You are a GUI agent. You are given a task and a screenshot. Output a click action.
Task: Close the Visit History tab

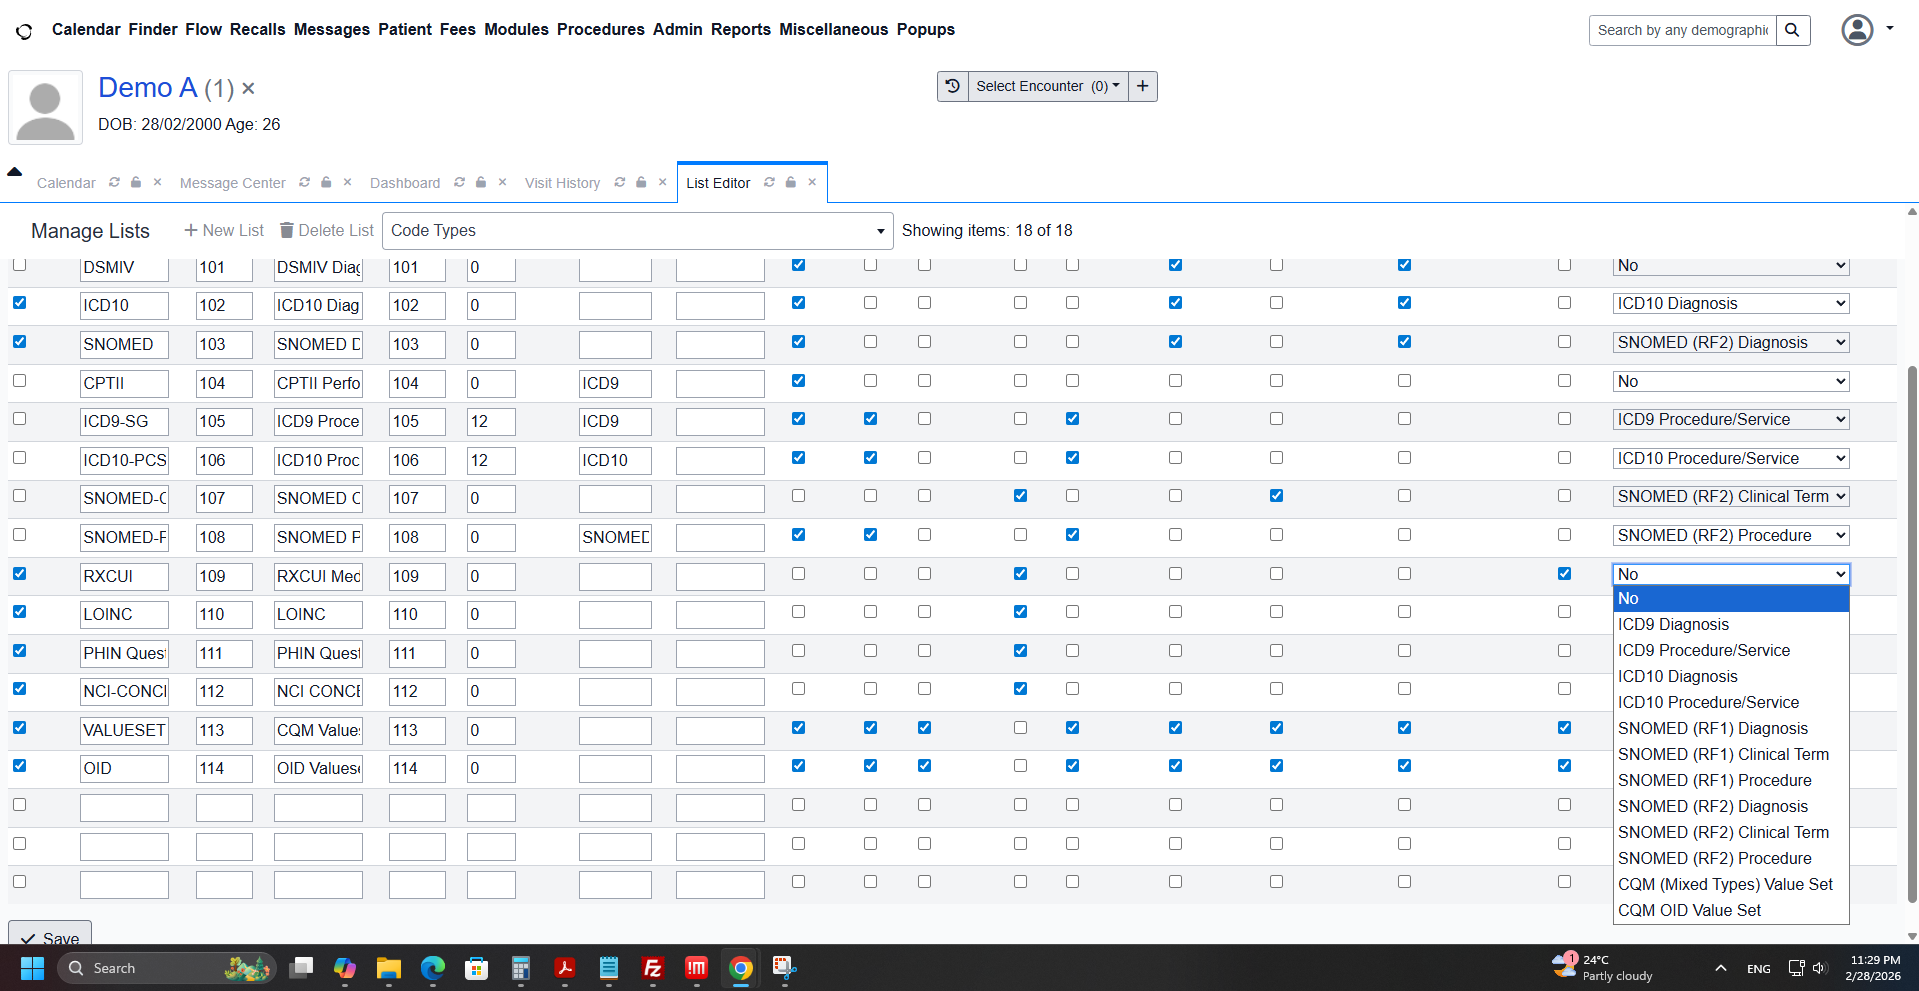point(662,182)
